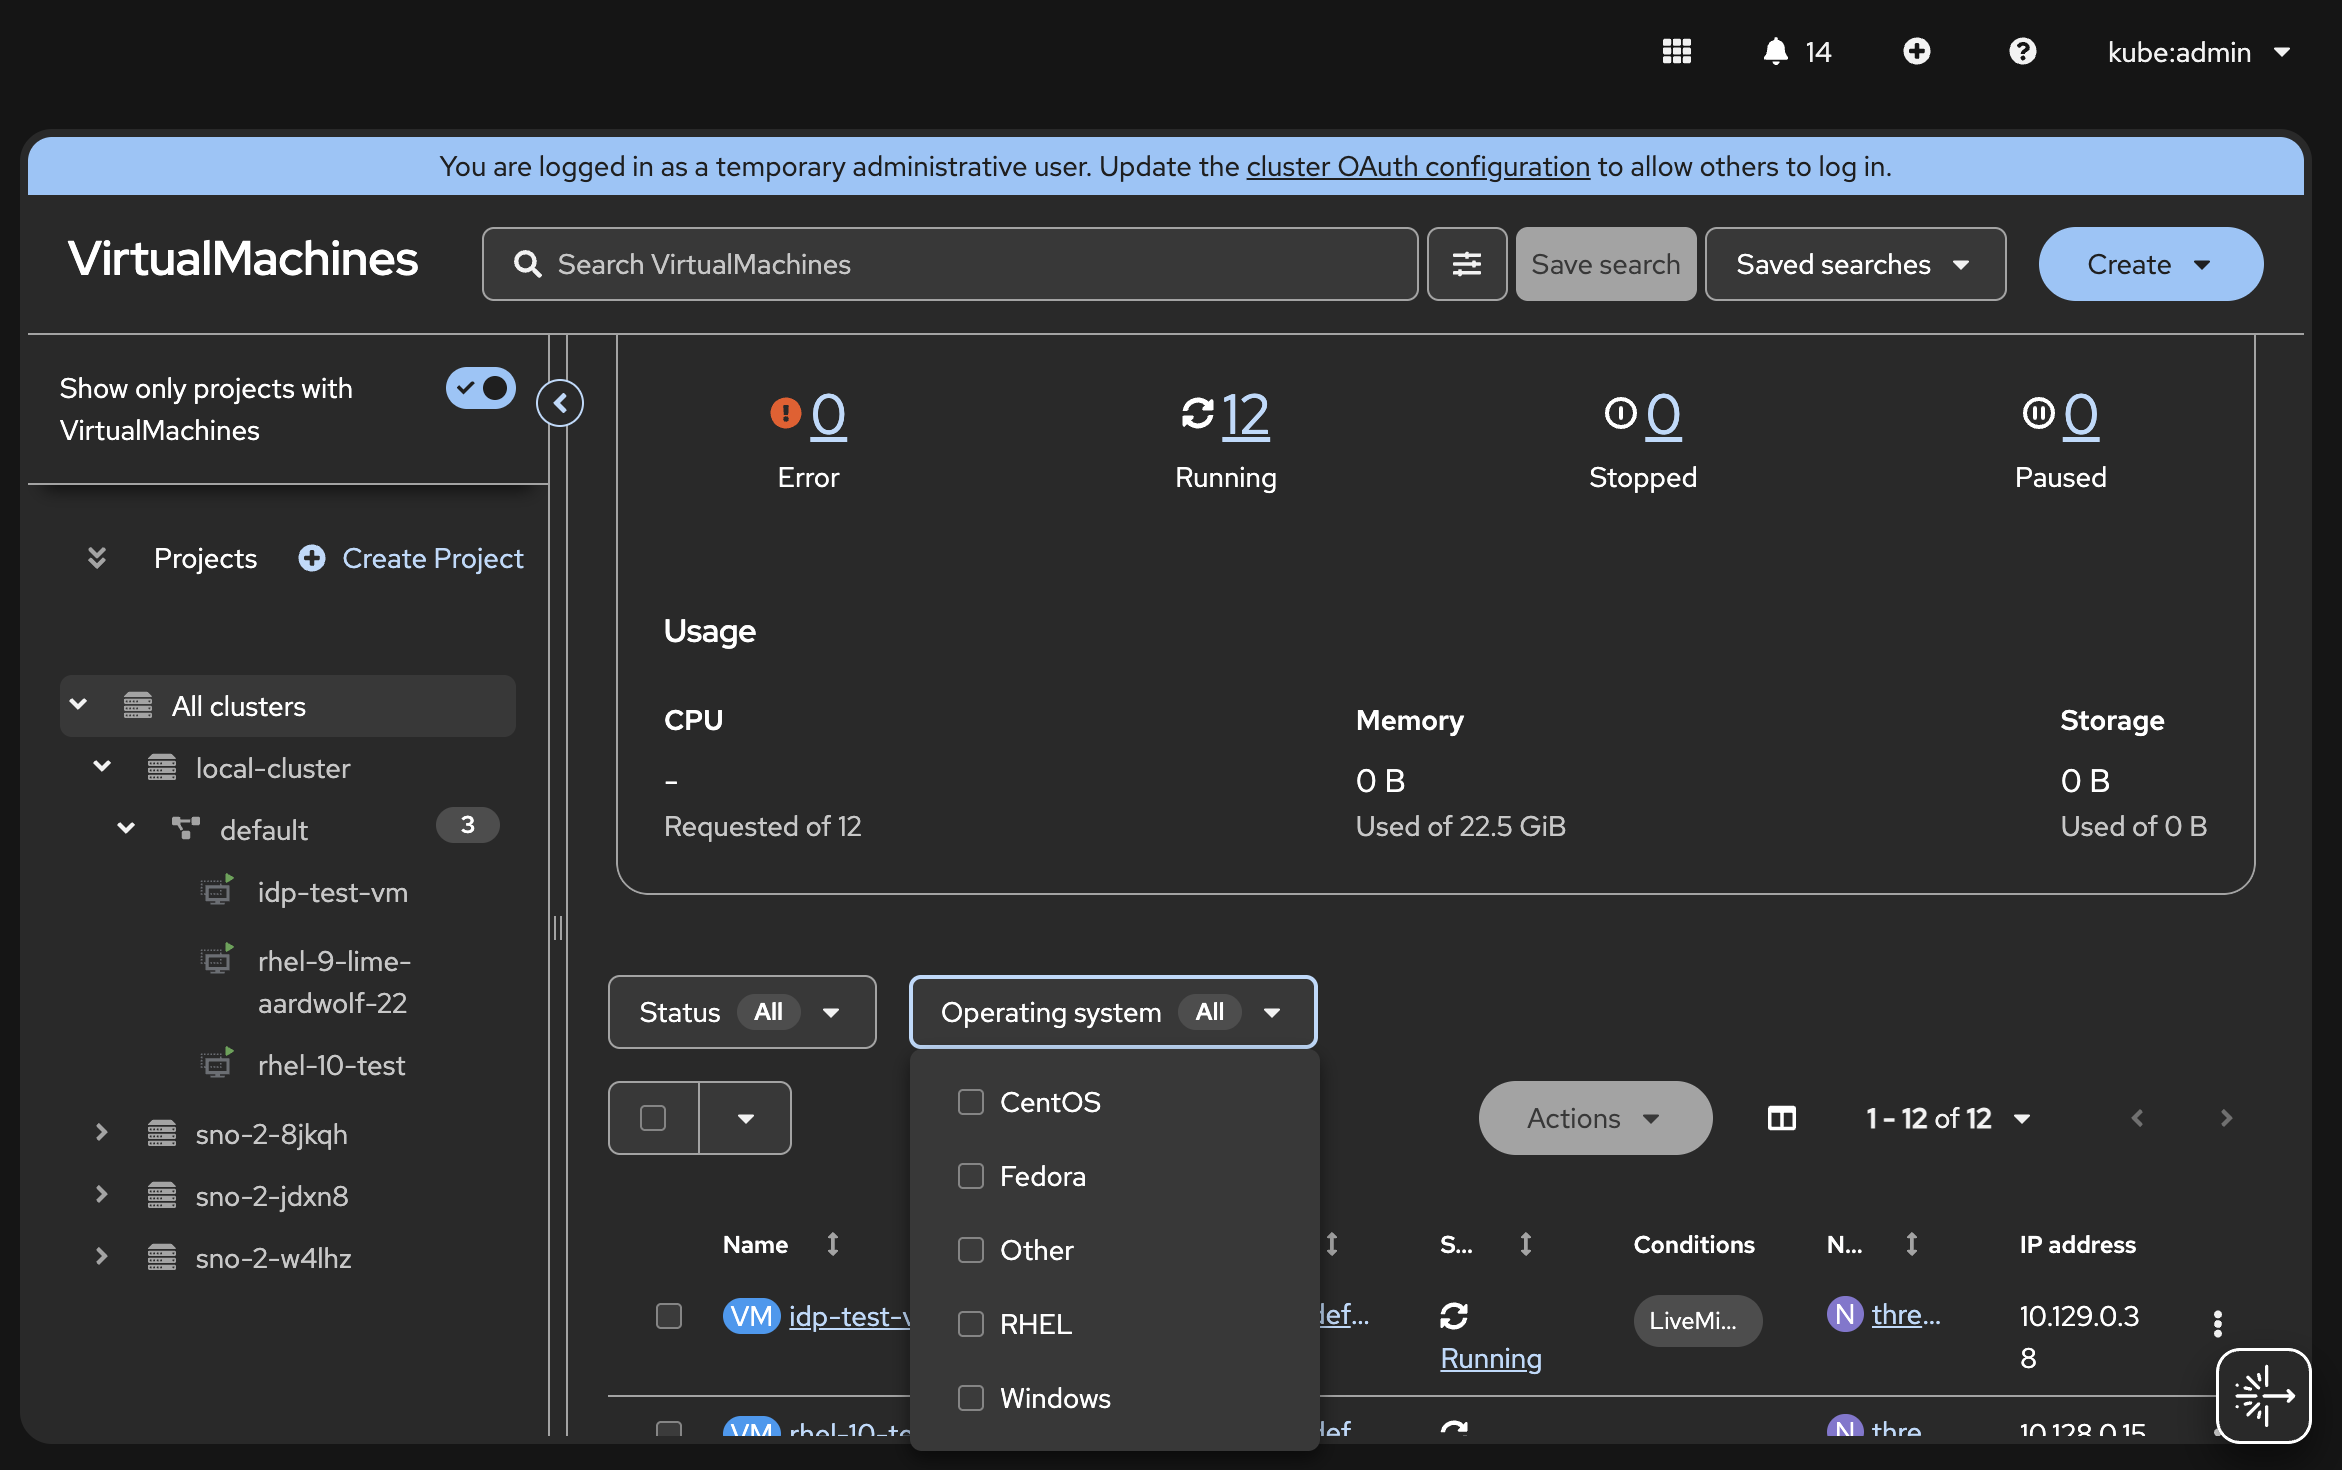Click the plus quick-create icon in header
The width and height of the screenshot is (2342, 1470).
(1916, 51)
